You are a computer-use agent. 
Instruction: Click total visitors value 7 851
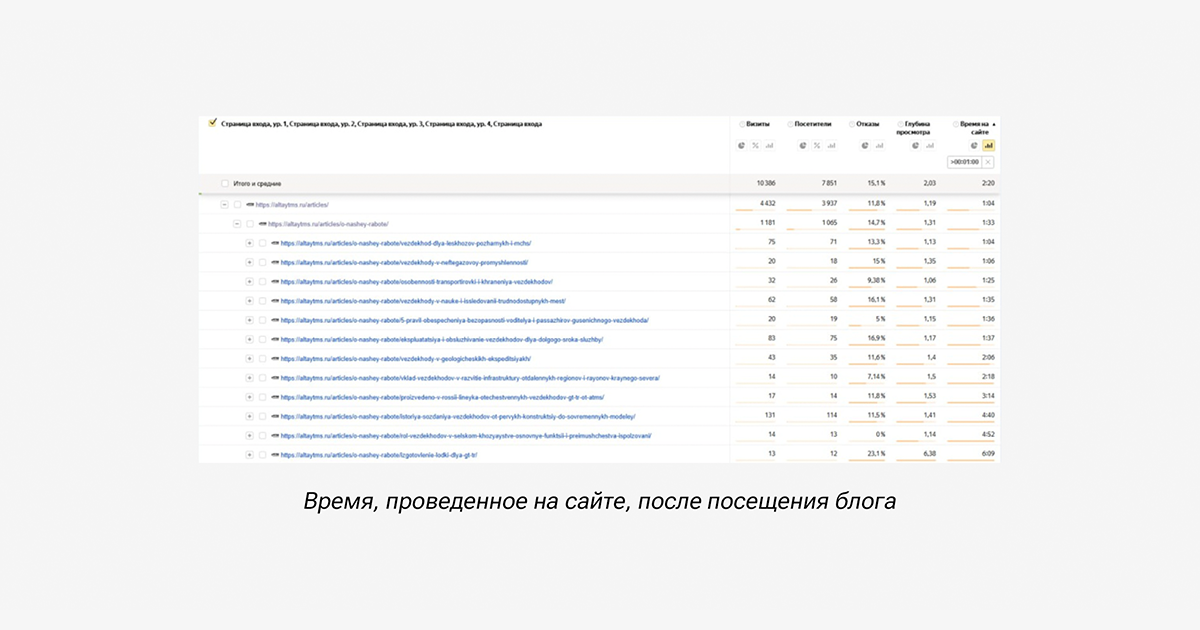(x=829, y=184)
